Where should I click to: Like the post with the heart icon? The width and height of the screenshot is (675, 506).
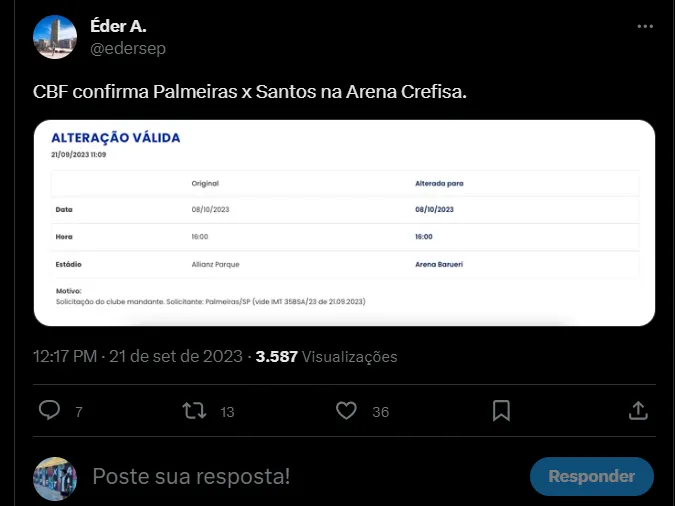click(347, 411)
